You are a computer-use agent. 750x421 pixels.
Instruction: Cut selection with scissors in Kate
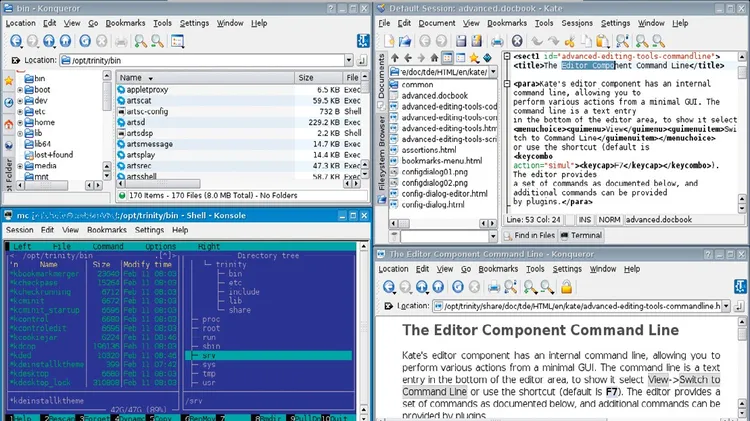point(569,41)
